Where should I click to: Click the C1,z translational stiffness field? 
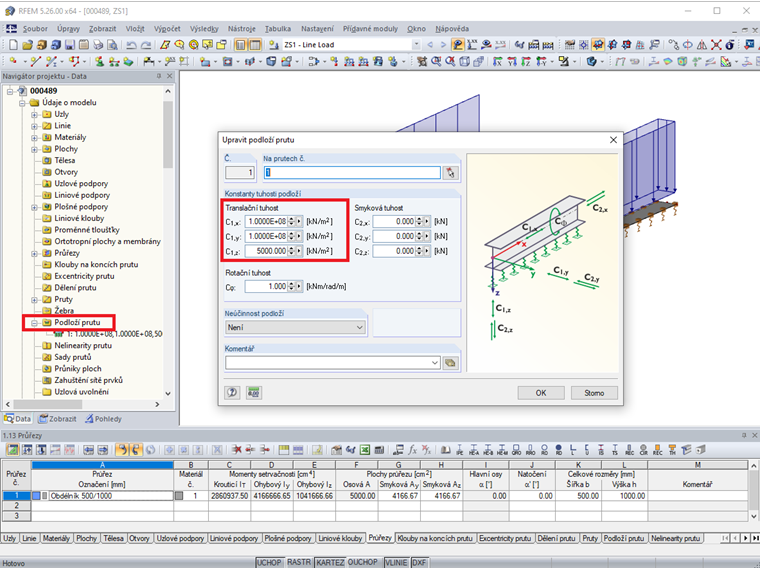click(266, 251)
